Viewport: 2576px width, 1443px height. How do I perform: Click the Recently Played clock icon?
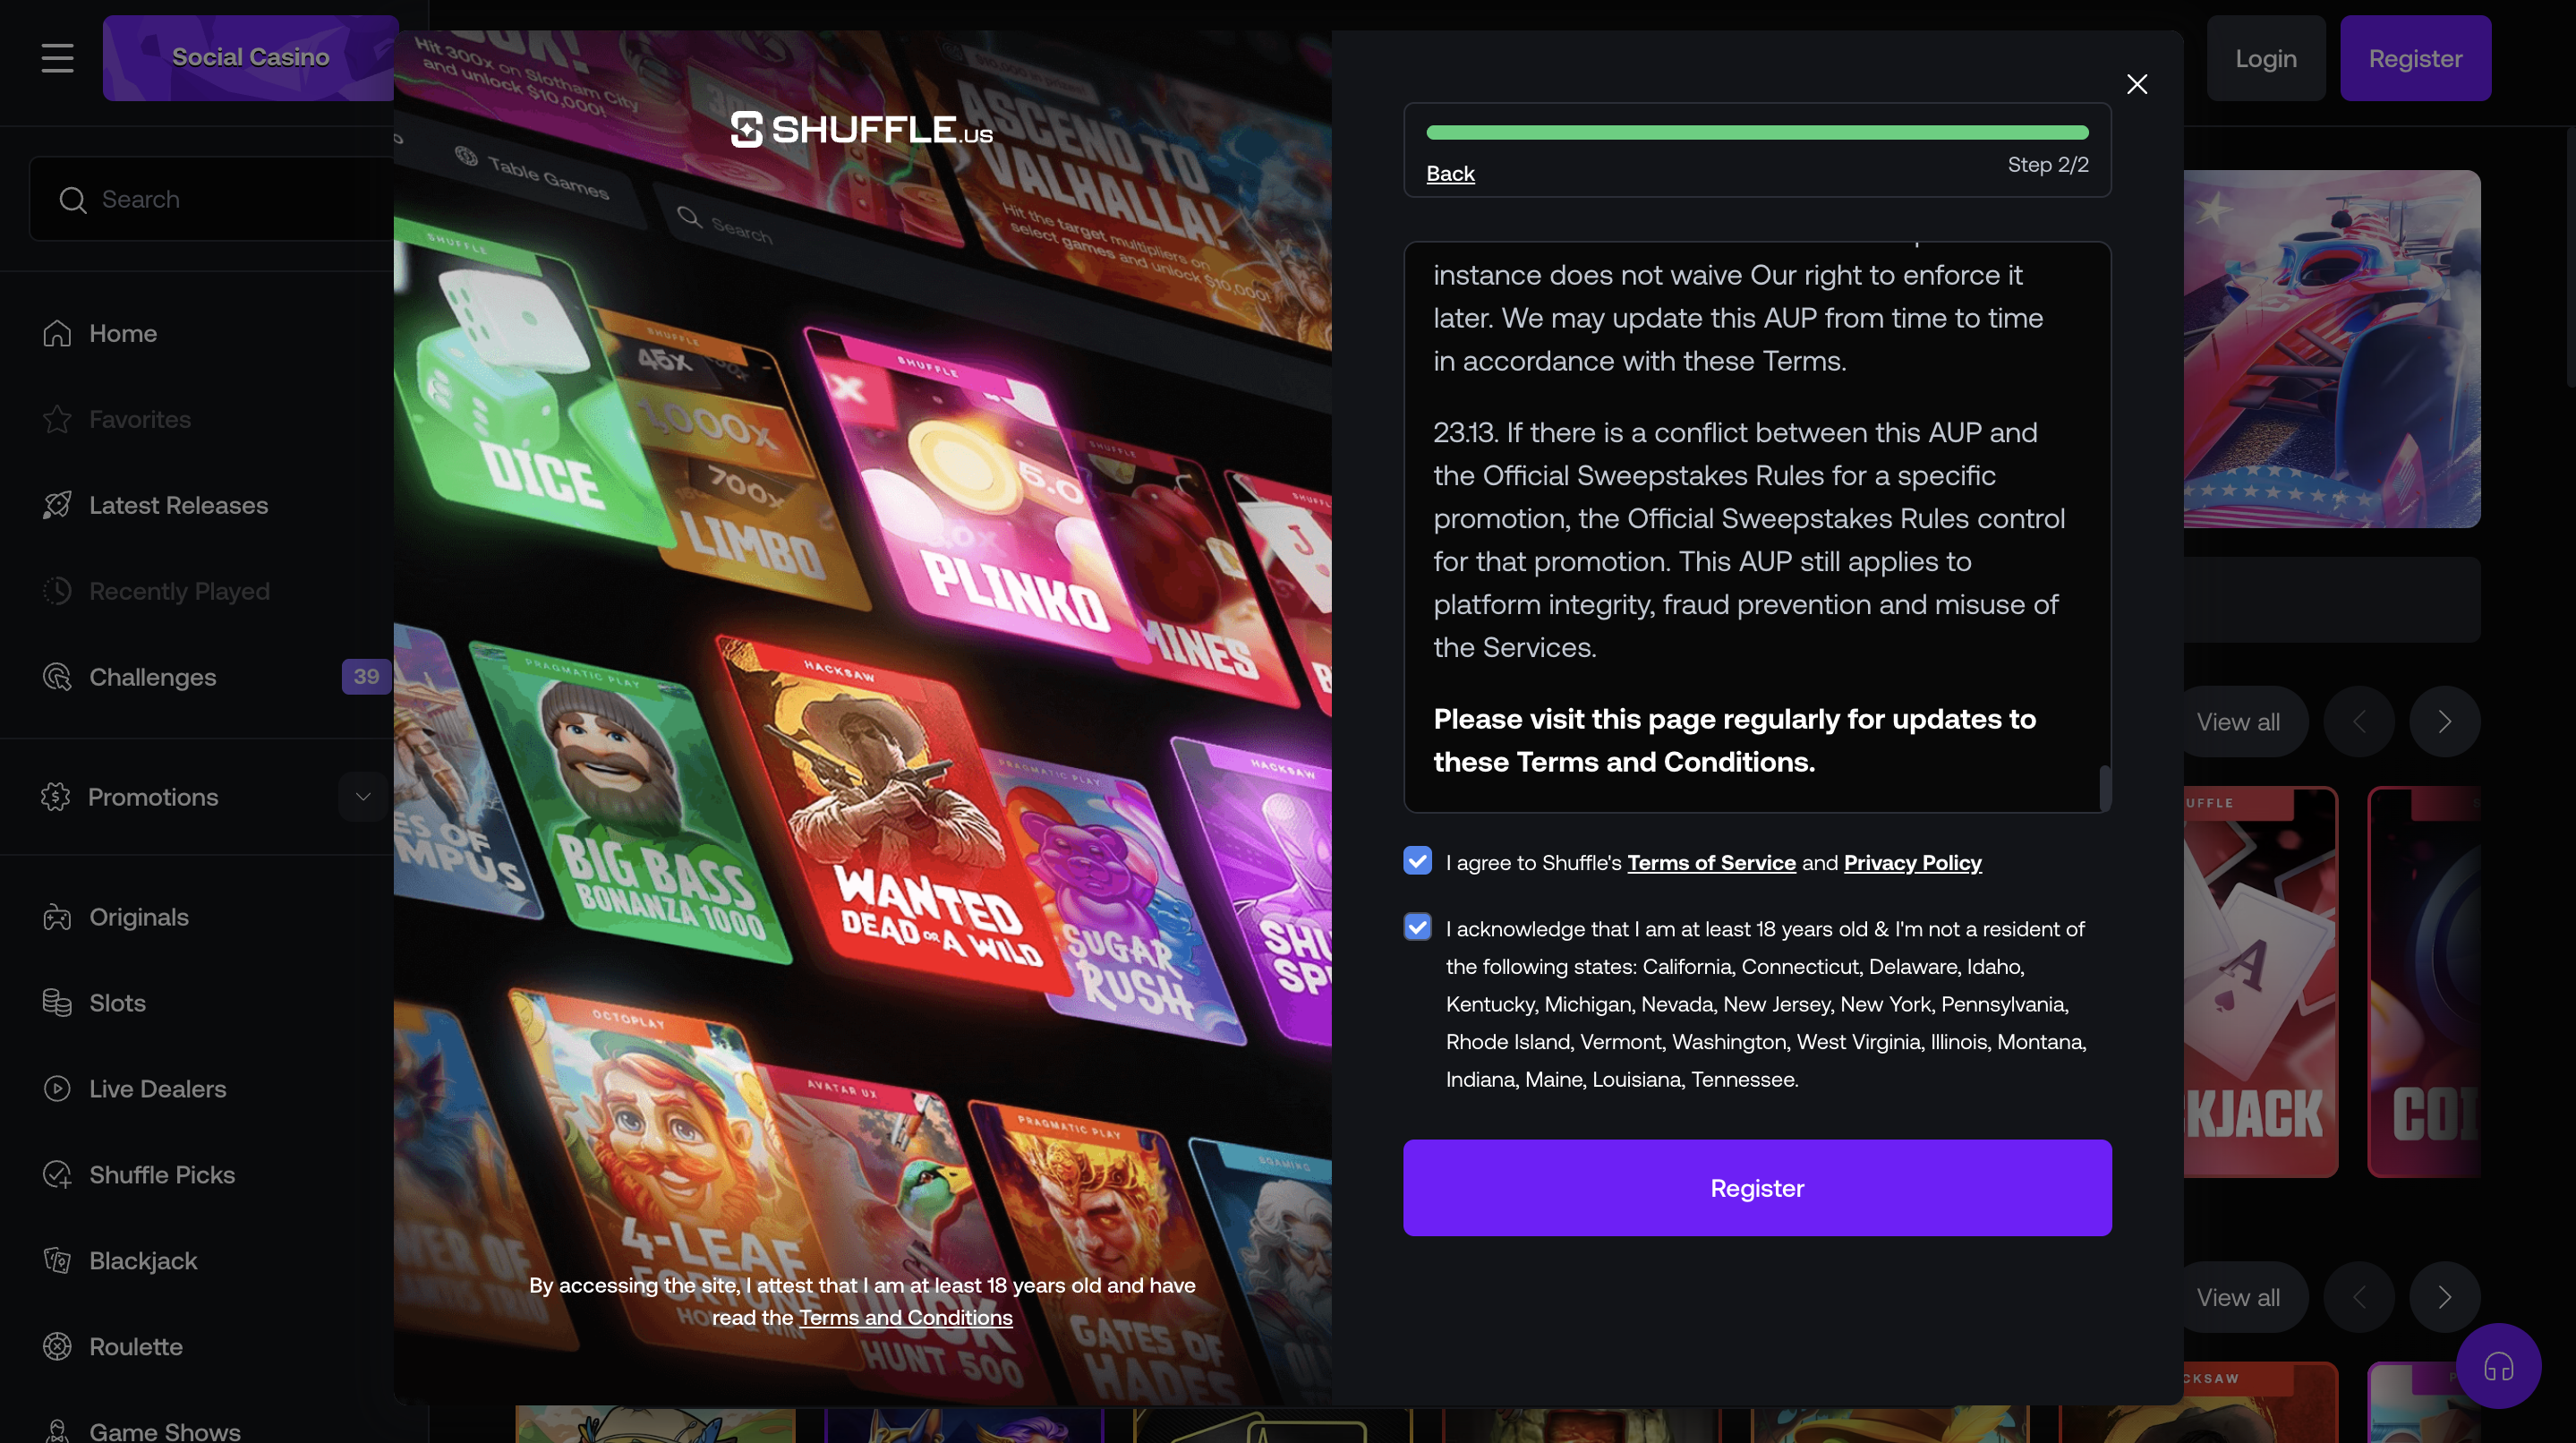(57, 591)
